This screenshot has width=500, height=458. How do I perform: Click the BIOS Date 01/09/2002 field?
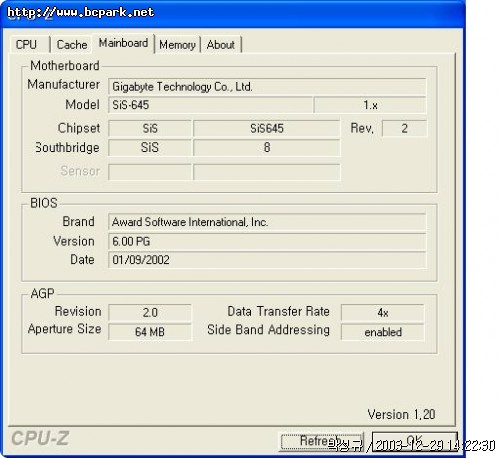[x=267, y=260]
